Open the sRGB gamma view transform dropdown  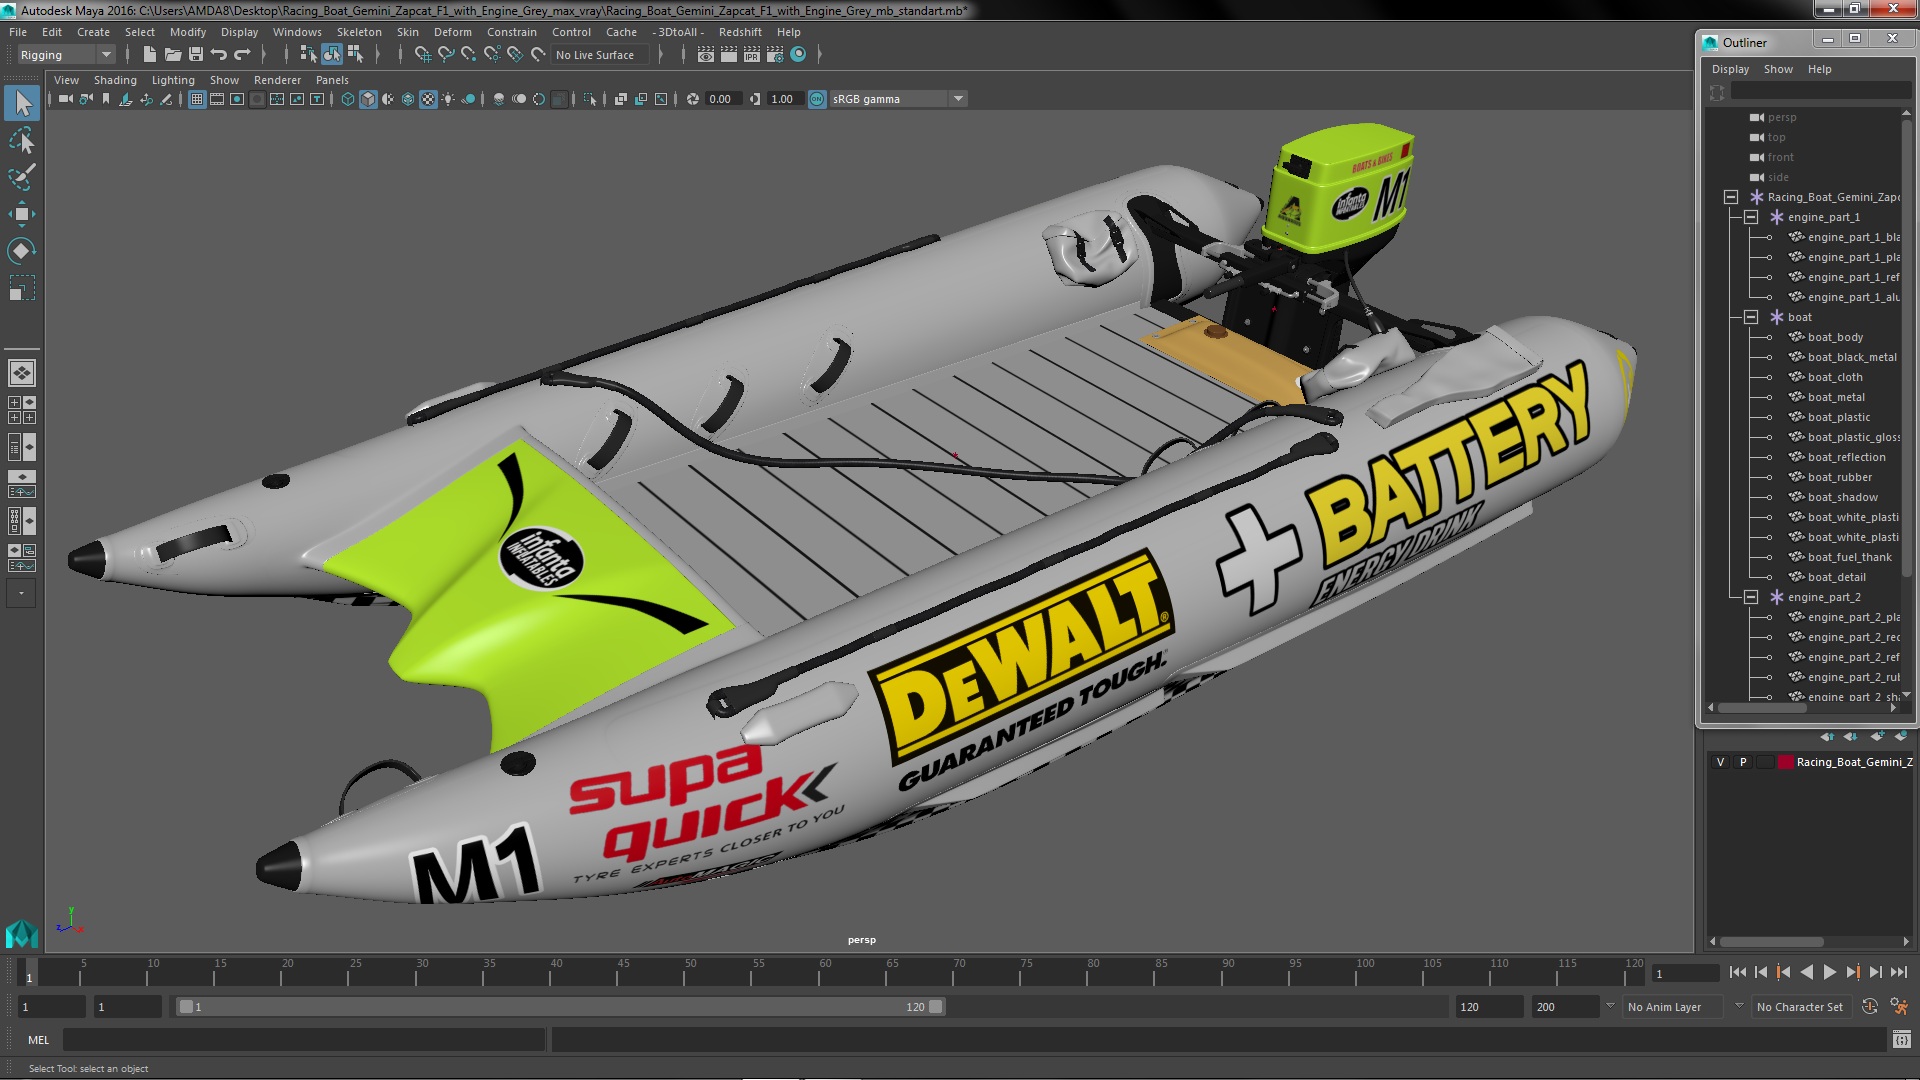[897, 99]
